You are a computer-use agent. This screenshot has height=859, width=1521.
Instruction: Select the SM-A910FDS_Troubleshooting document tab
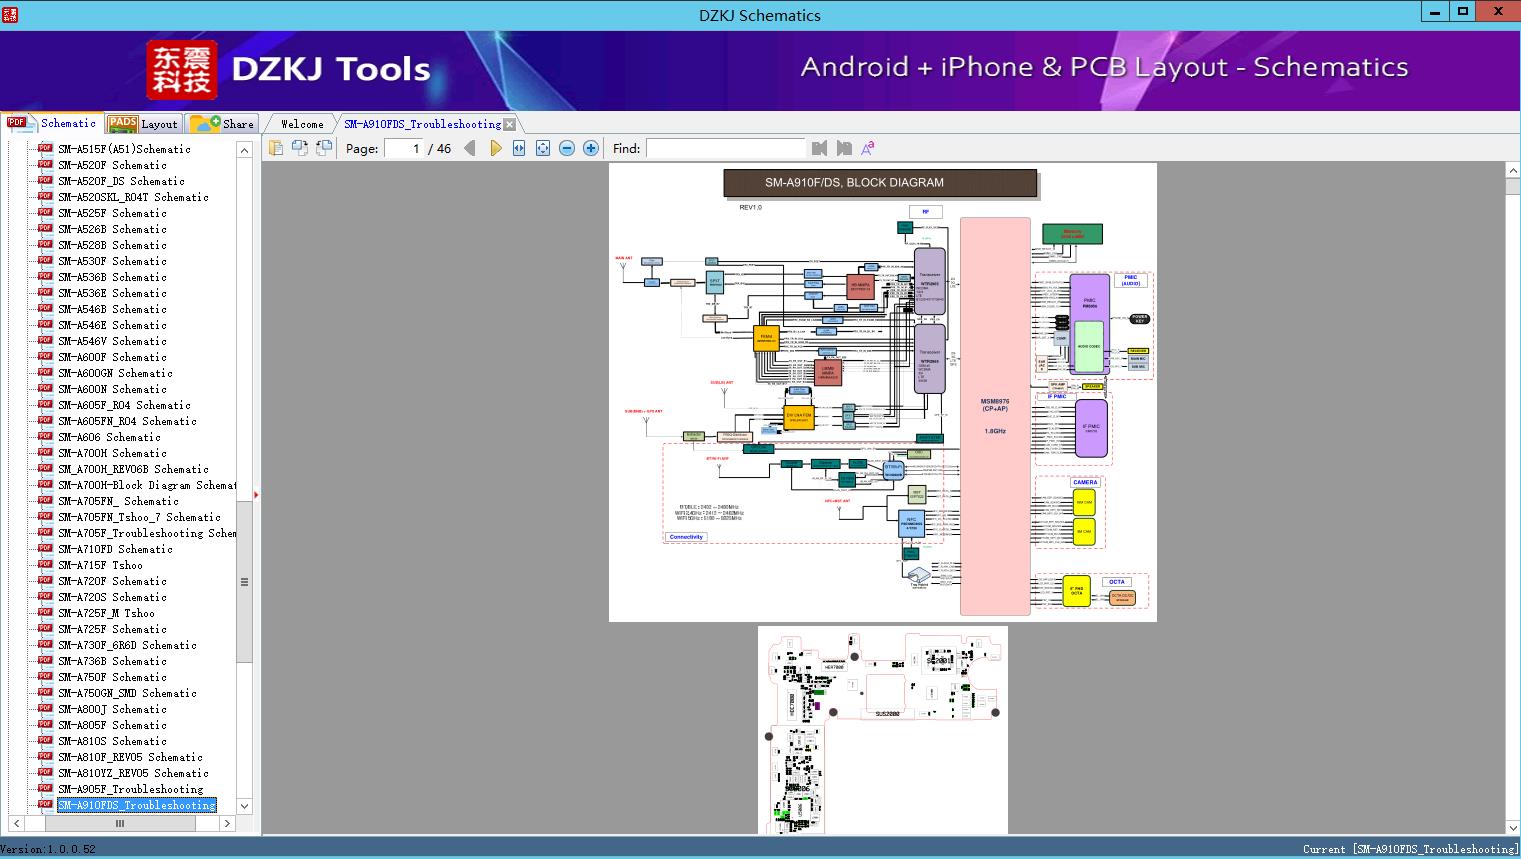coord(423,124)
